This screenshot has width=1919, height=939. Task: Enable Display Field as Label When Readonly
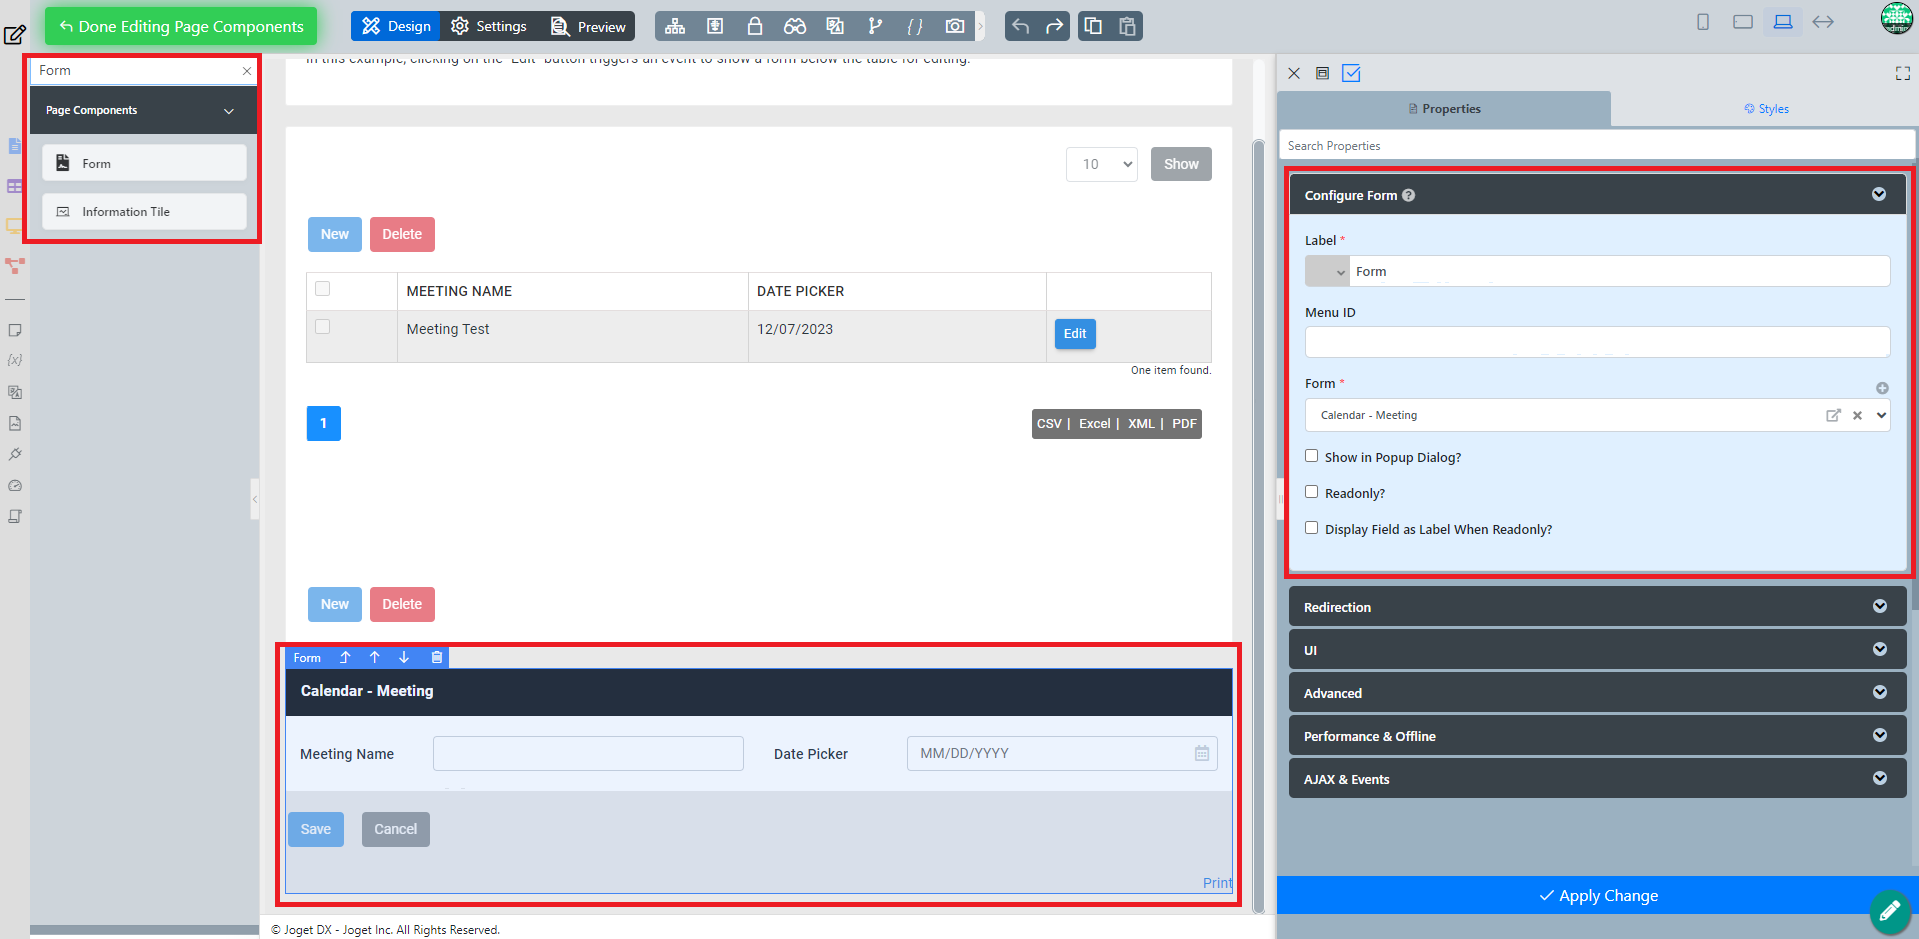click(x=1311, y=528)
